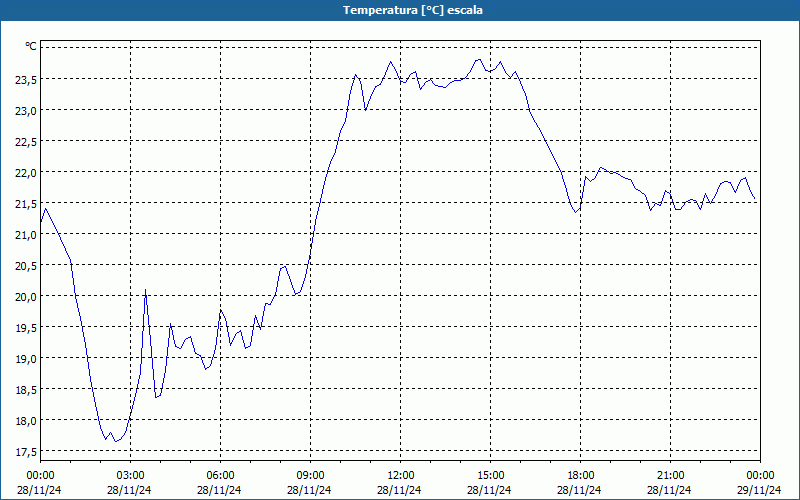Click the 15:00 time axis label

490,476
